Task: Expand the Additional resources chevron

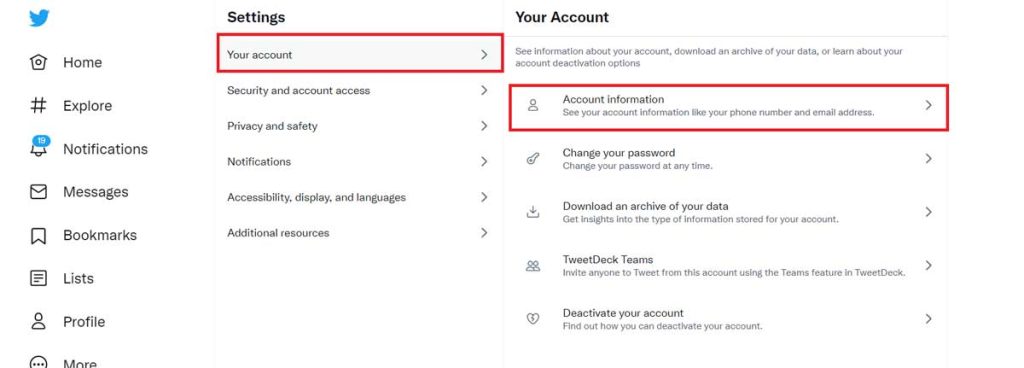Action: [x=484, y=232]
